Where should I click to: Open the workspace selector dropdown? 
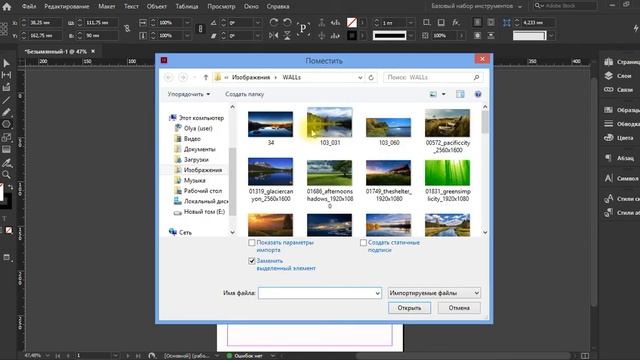477,6
